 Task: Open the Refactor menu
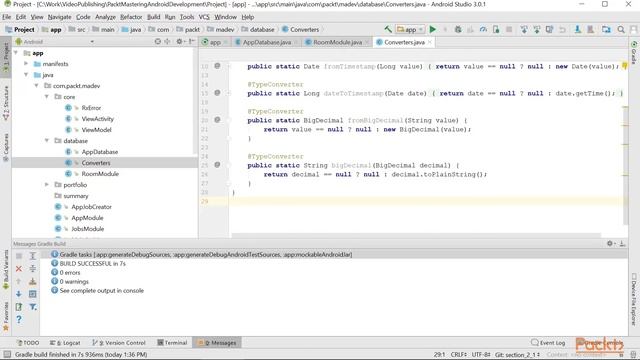click(131, 17)
